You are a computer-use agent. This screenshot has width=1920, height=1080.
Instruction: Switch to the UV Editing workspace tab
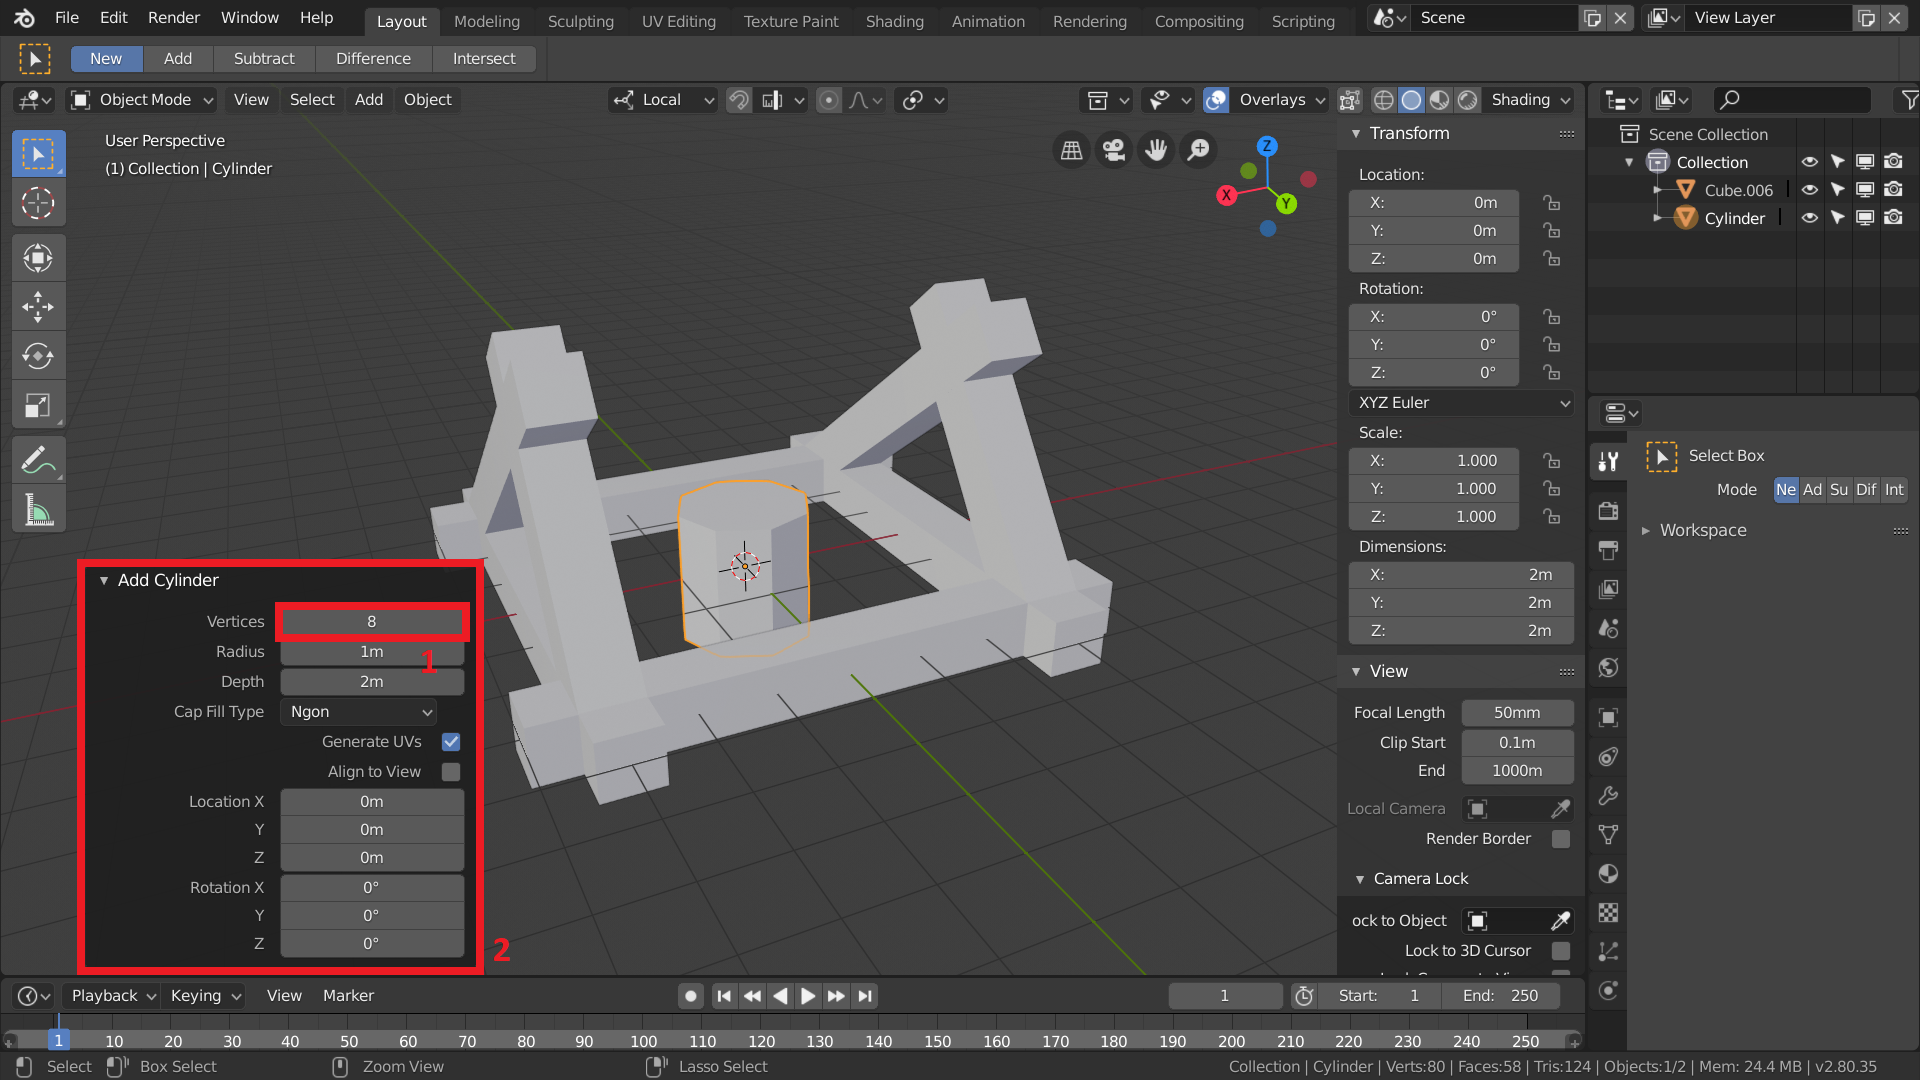679,21
